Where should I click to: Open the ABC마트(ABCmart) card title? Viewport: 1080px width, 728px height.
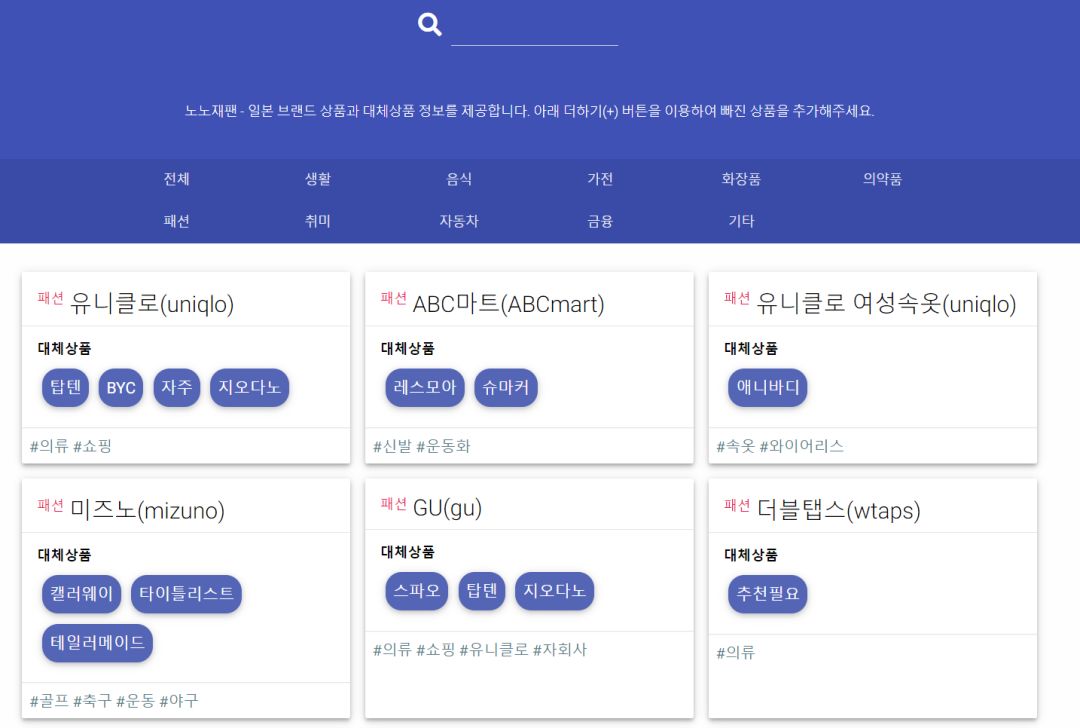508,304
